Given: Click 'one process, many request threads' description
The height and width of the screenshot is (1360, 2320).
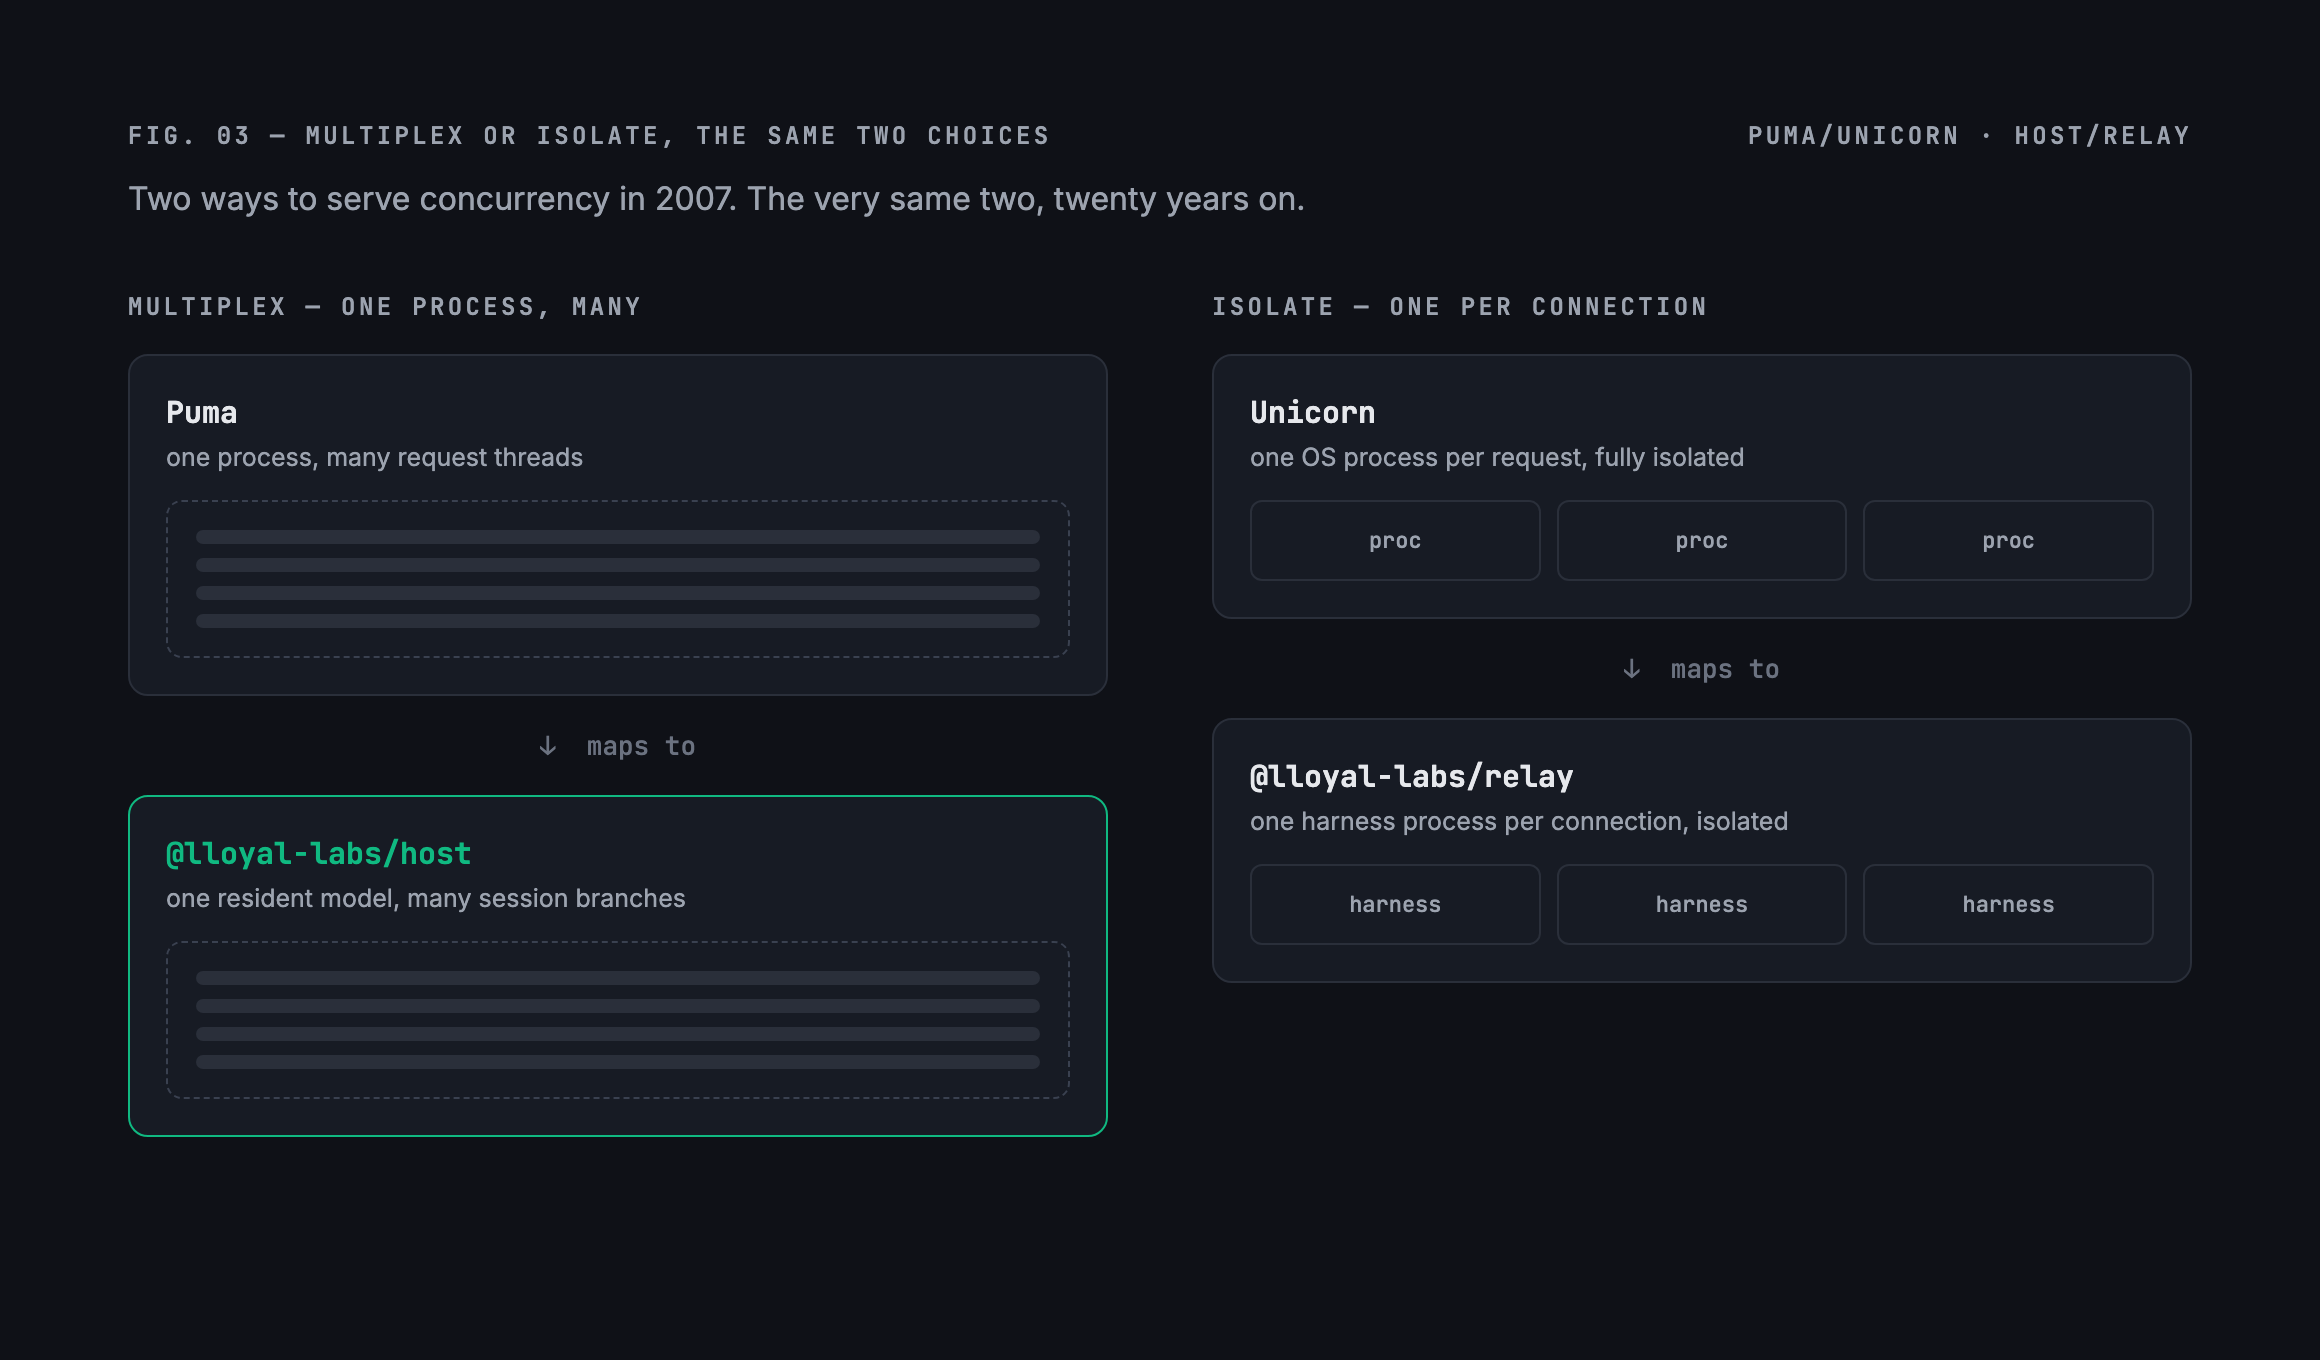Looking at the screenshot, I should [x=374, y=458].
